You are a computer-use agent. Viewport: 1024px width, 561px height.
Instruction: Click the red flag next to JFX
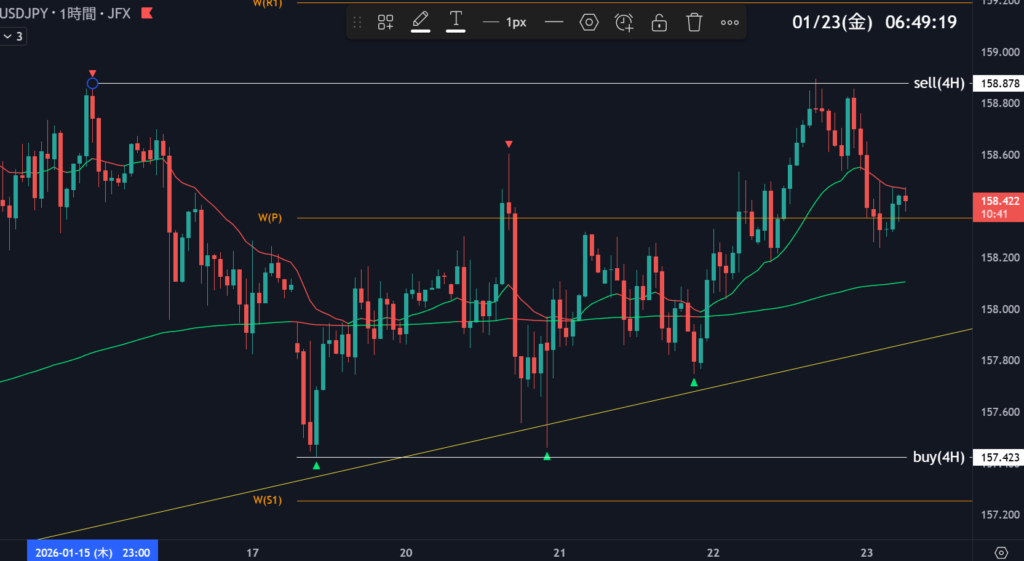pyautogui.click(x=147, y=13)
